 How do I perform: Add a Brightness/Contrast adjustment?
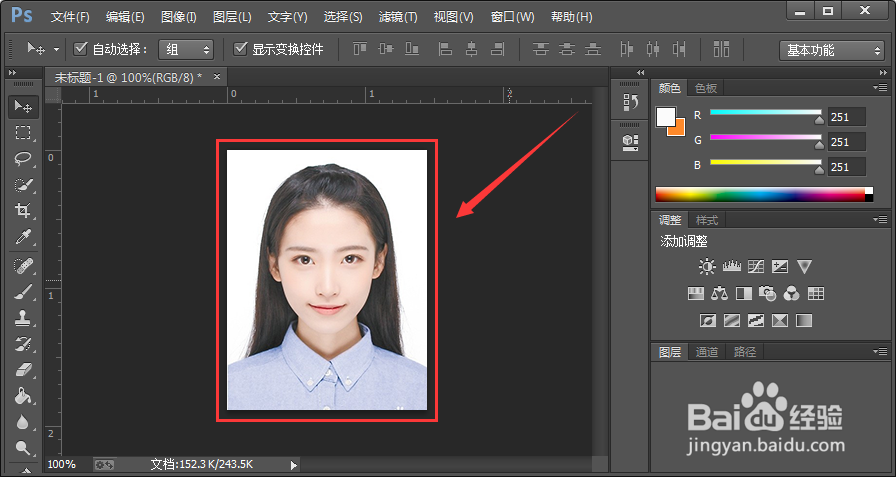click(707, 266)
